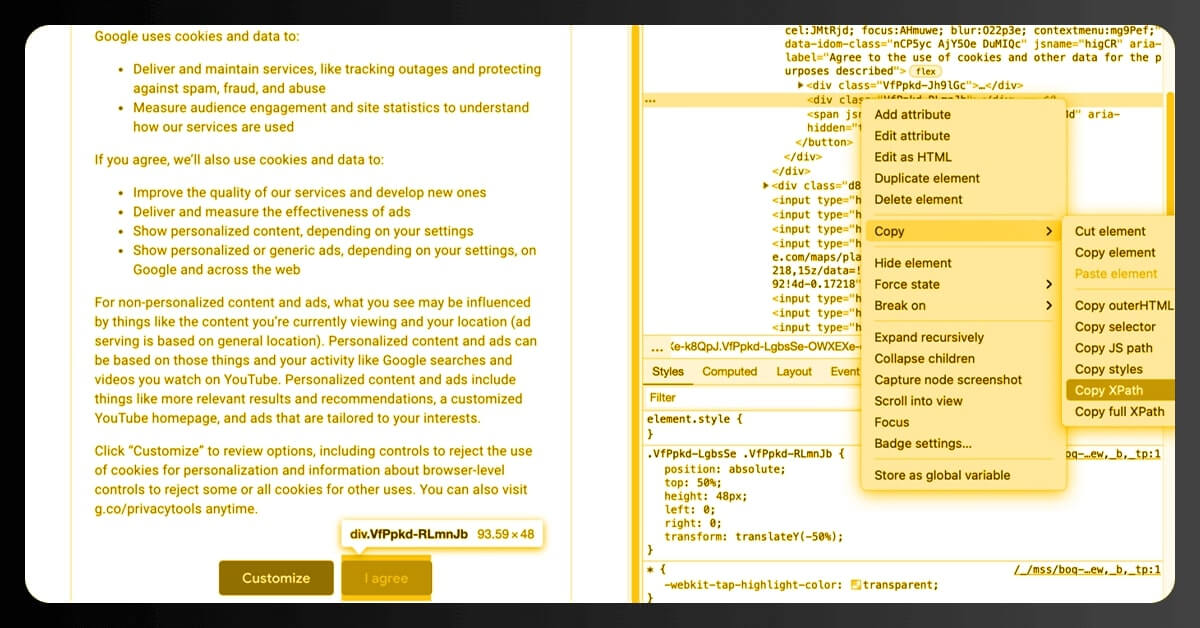Select Copy styles
1200x628 pixels.
pos(1108,369)
